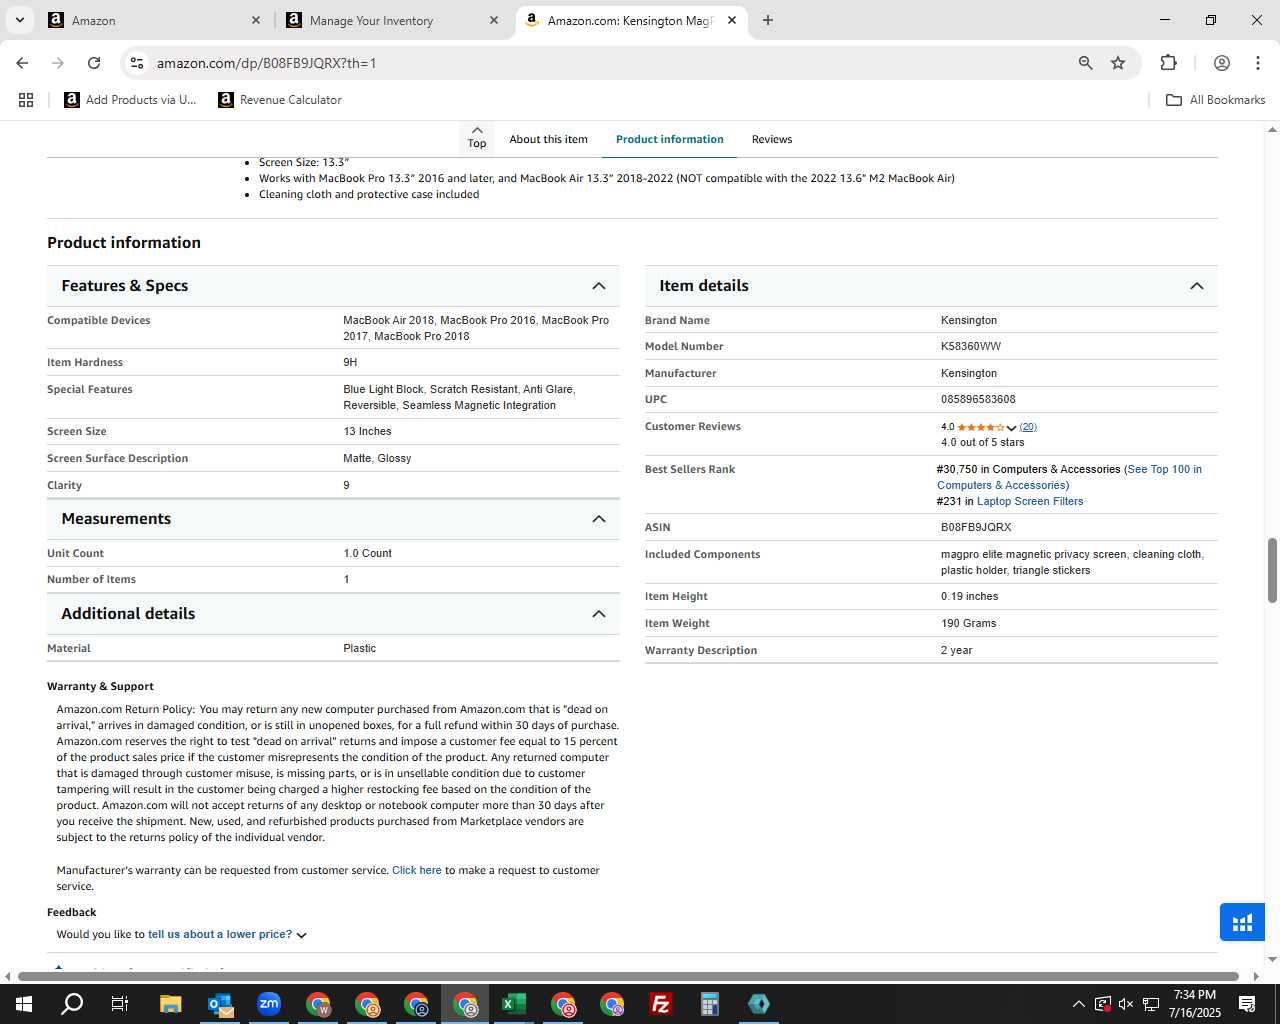The height and width of the screenshot is (1024, 1280).
Task: Open Windows taskbar search
Action: (72, 1004)
